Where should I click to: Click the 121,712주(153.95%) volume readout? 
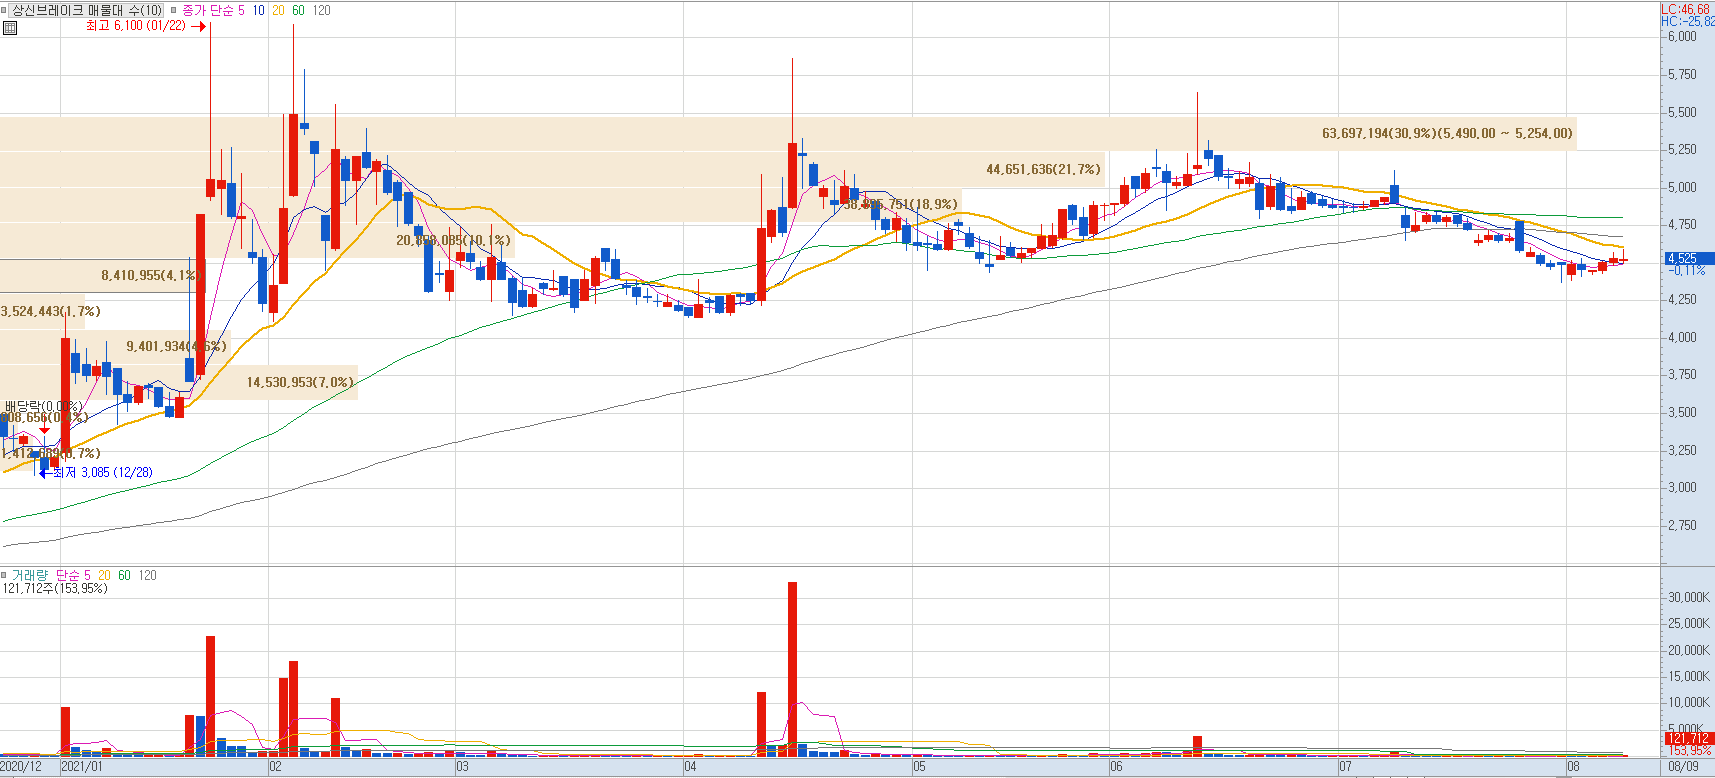[55, 588]
